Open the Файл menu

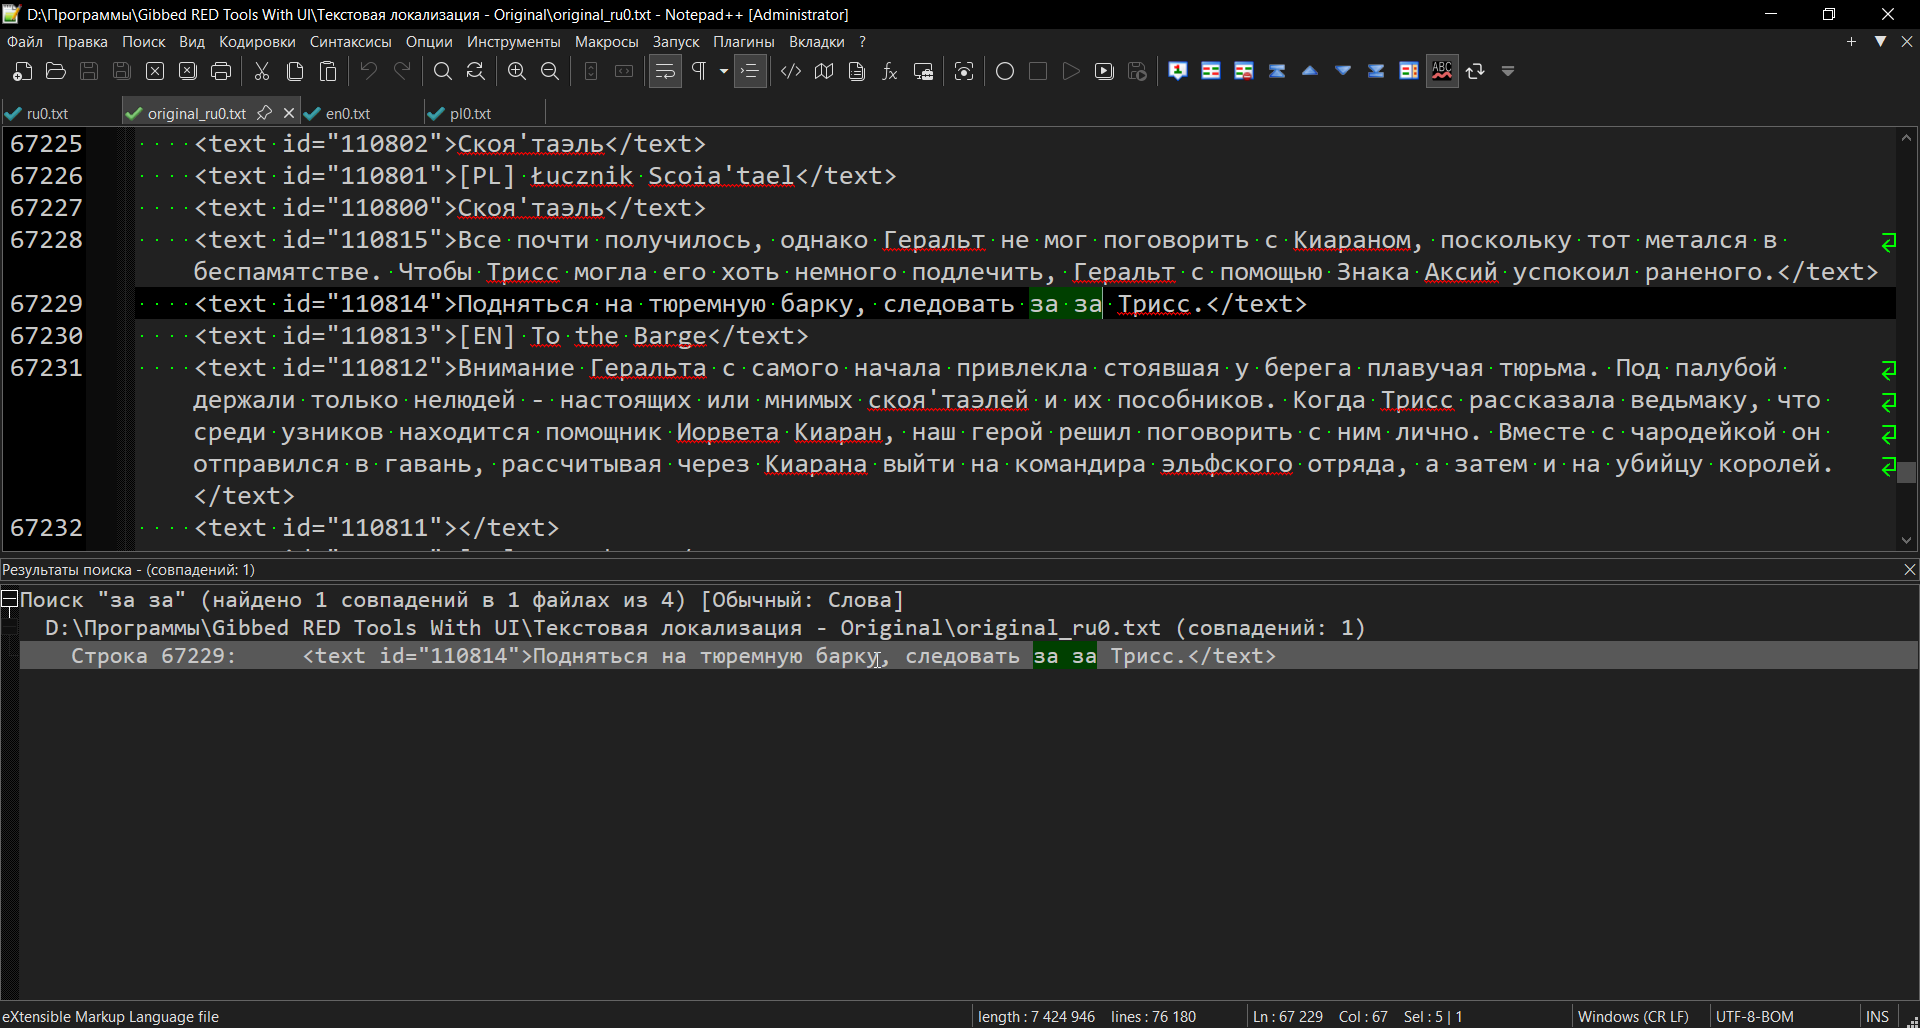[25, 42]
